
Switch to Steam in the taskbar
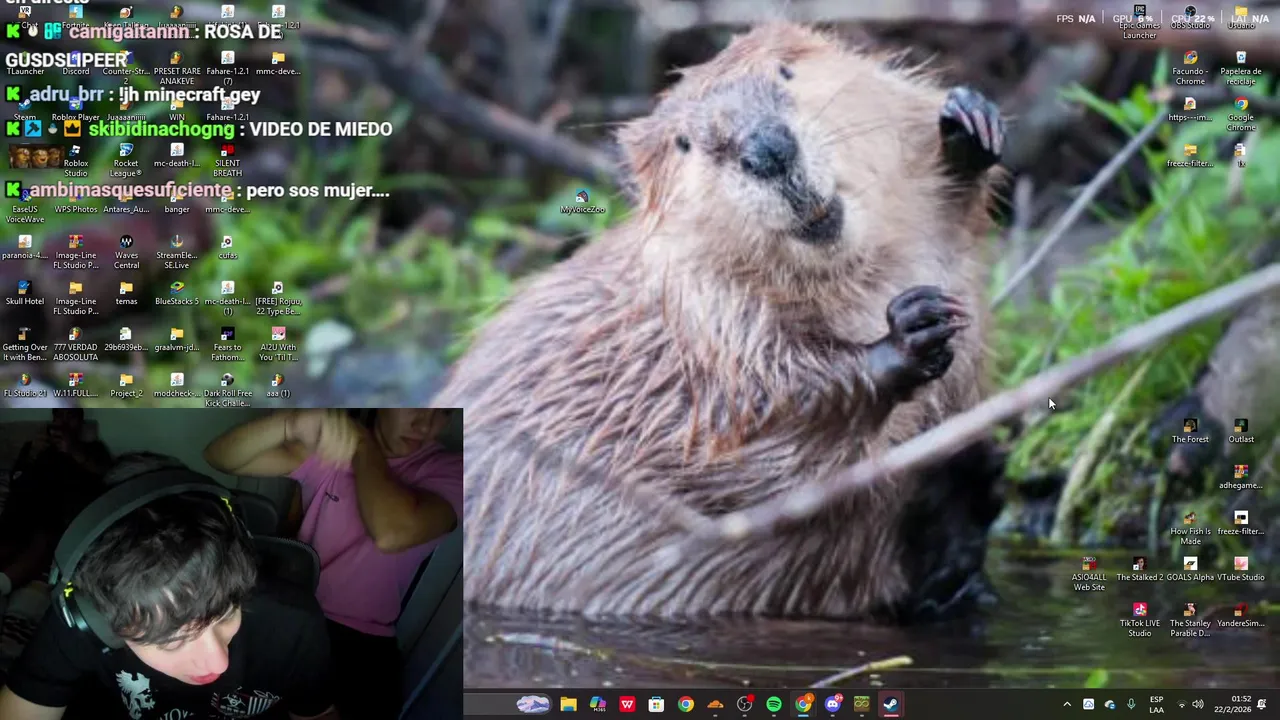click(890, 704)
